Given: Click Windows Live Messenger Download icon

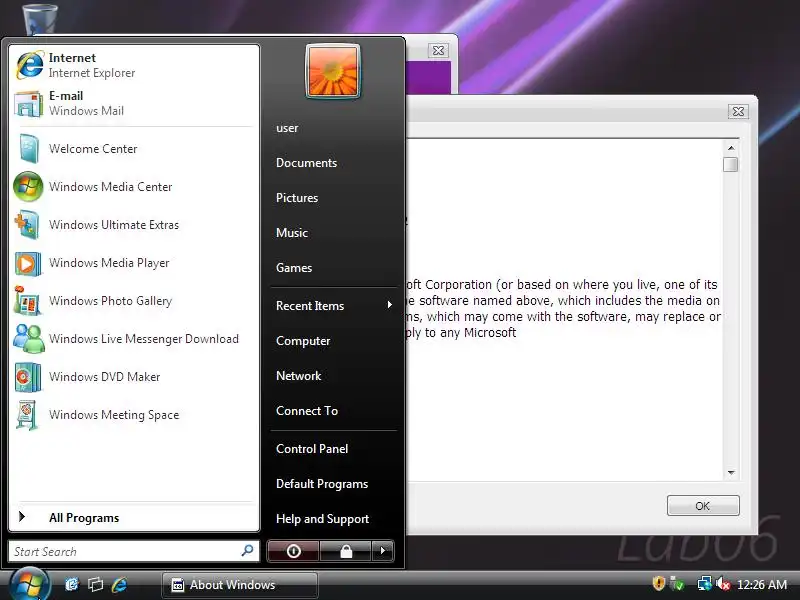Looking at the screenshot, I should click(x=29, y=339).
